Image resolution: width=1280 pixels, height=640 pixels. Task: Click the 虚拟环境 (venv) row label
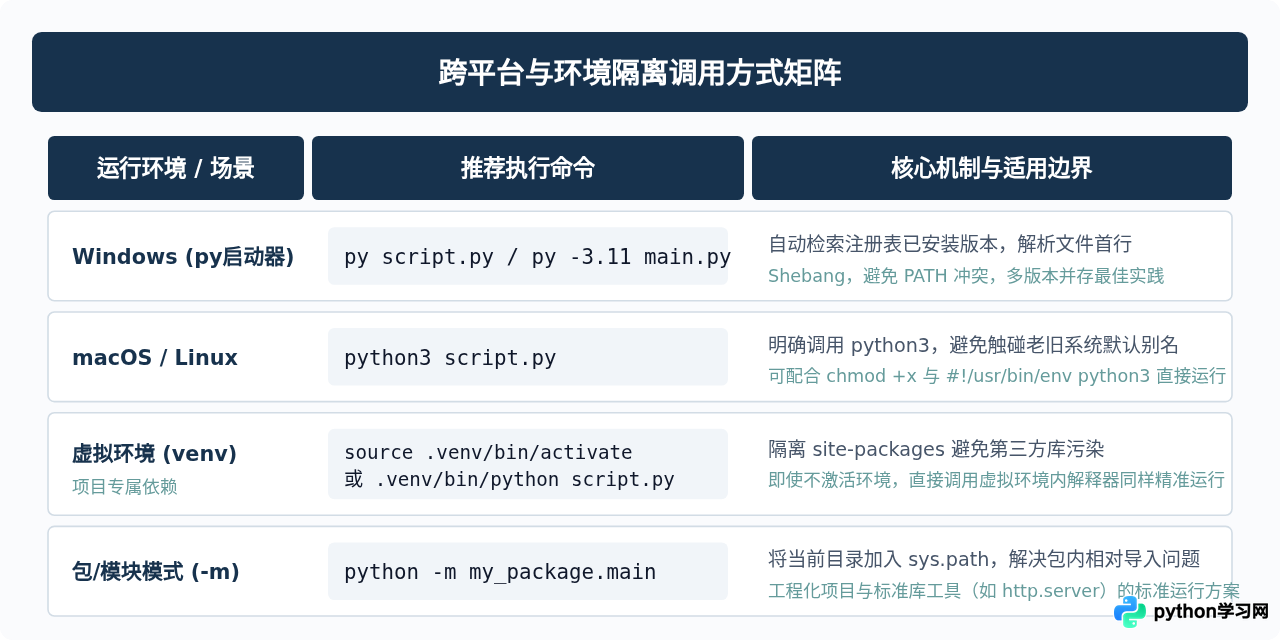click(154, 454)
